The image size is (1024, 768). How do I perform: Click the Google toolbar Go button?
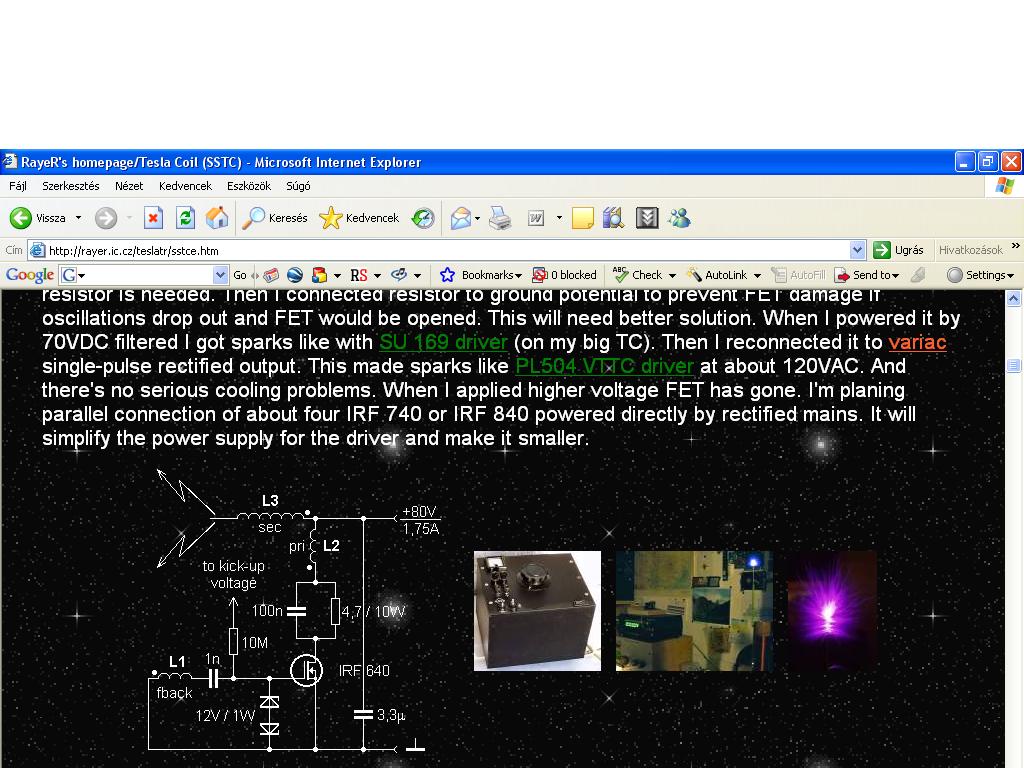[240, 275]
